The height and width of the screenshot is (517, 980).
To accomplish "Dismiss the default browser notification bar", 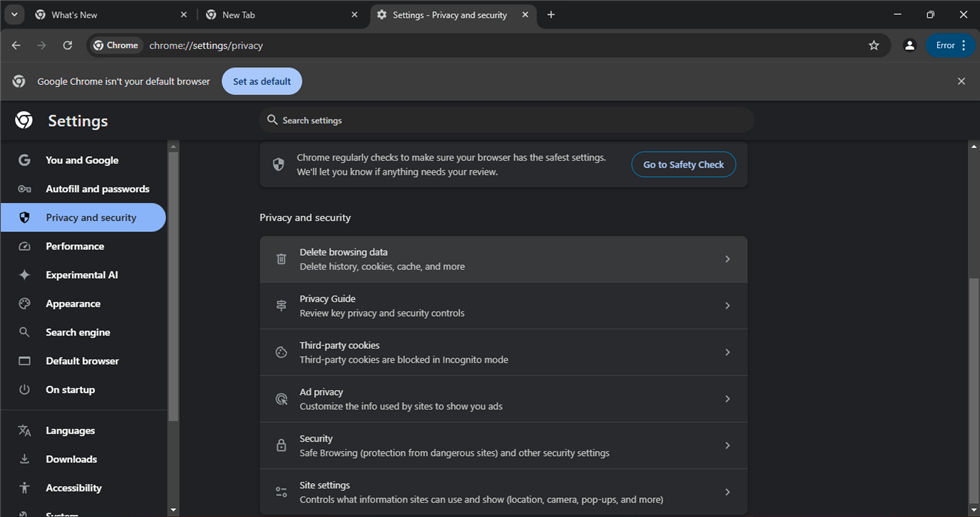I will 961,81.
